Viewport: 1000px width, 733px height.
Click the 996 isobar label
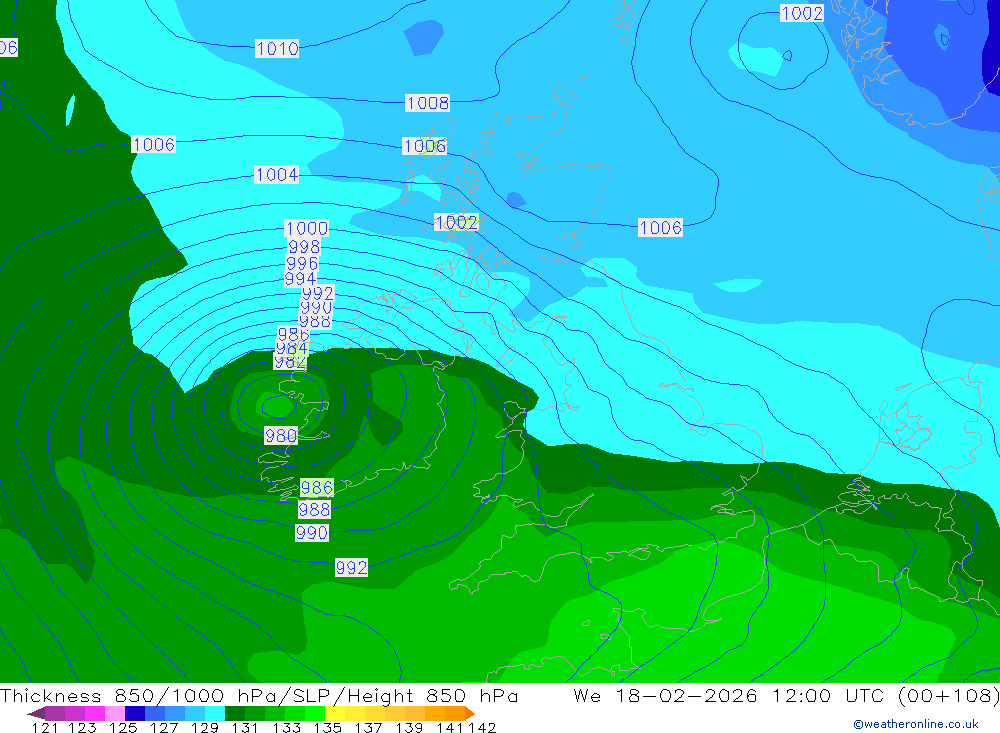302,263
